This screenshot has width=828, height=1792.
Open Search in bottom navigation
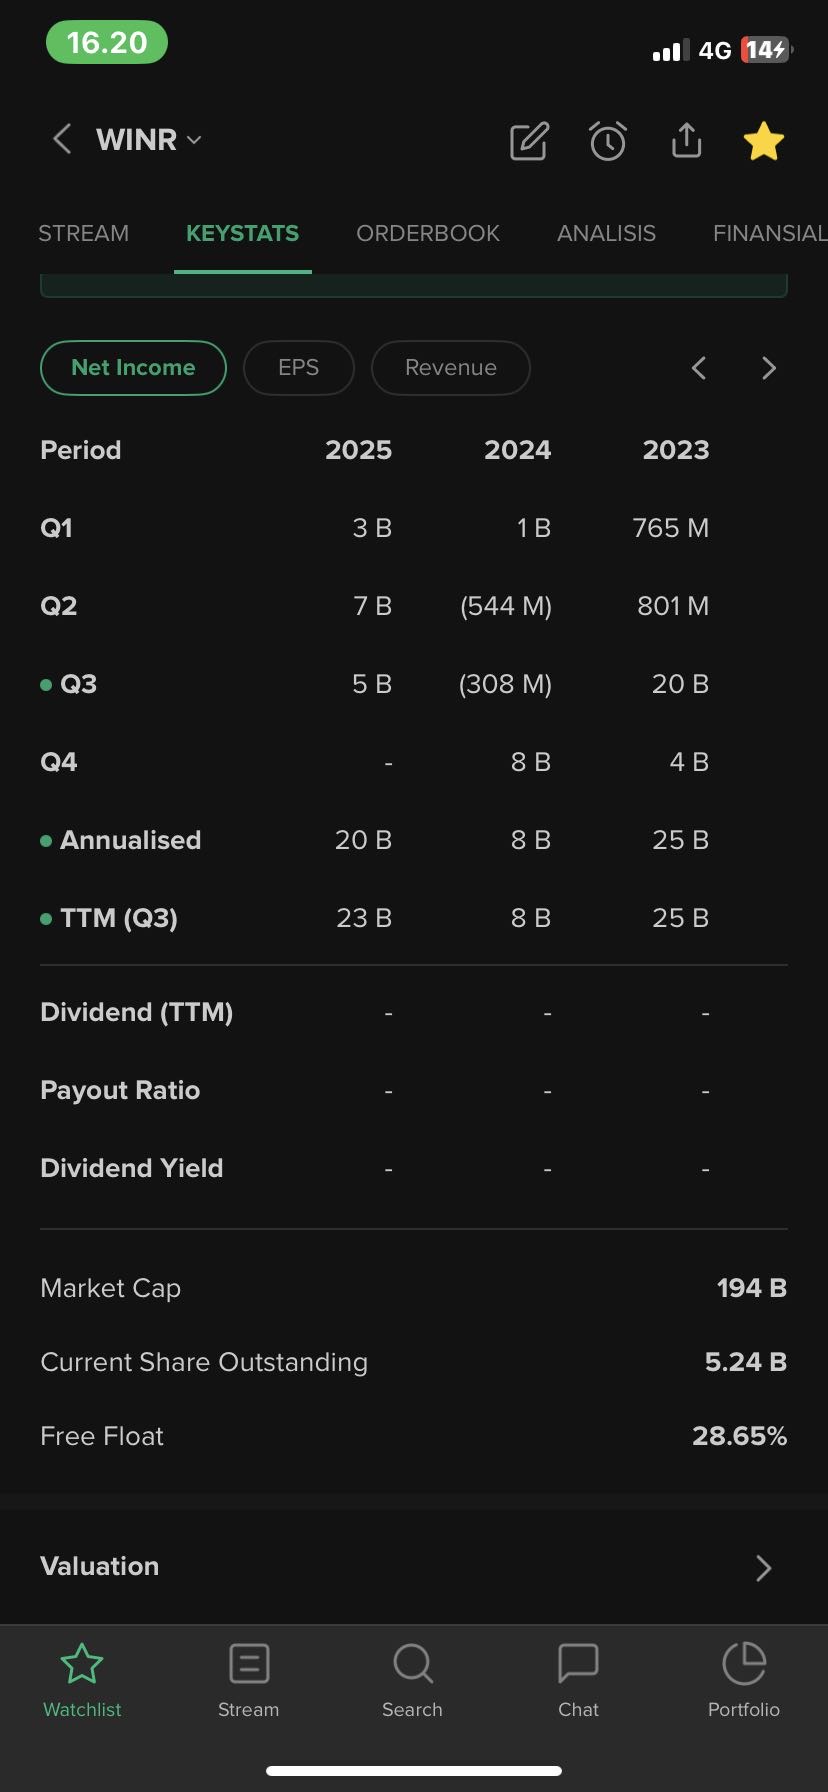(x=412, y=1680)
